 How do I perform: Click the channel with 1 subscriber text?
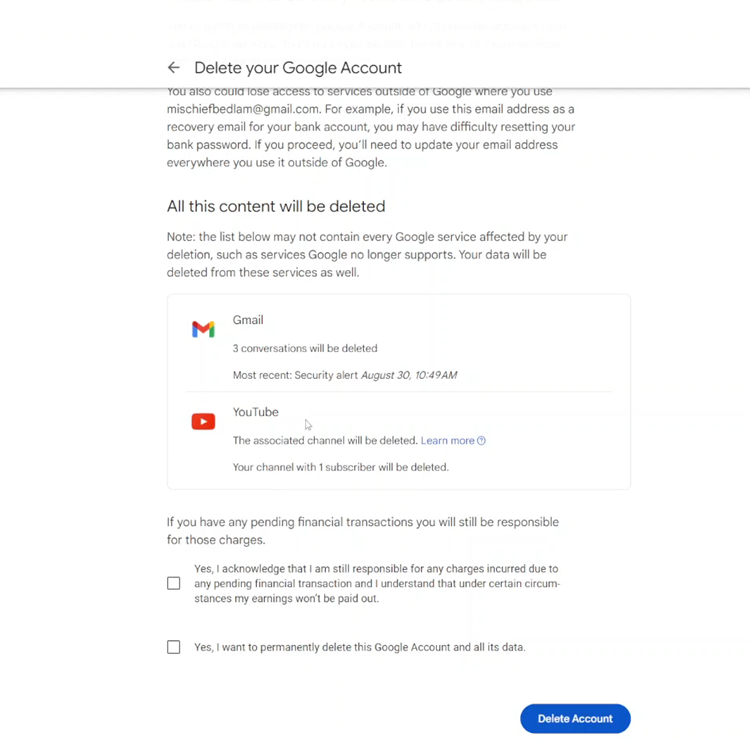[341, 467]
